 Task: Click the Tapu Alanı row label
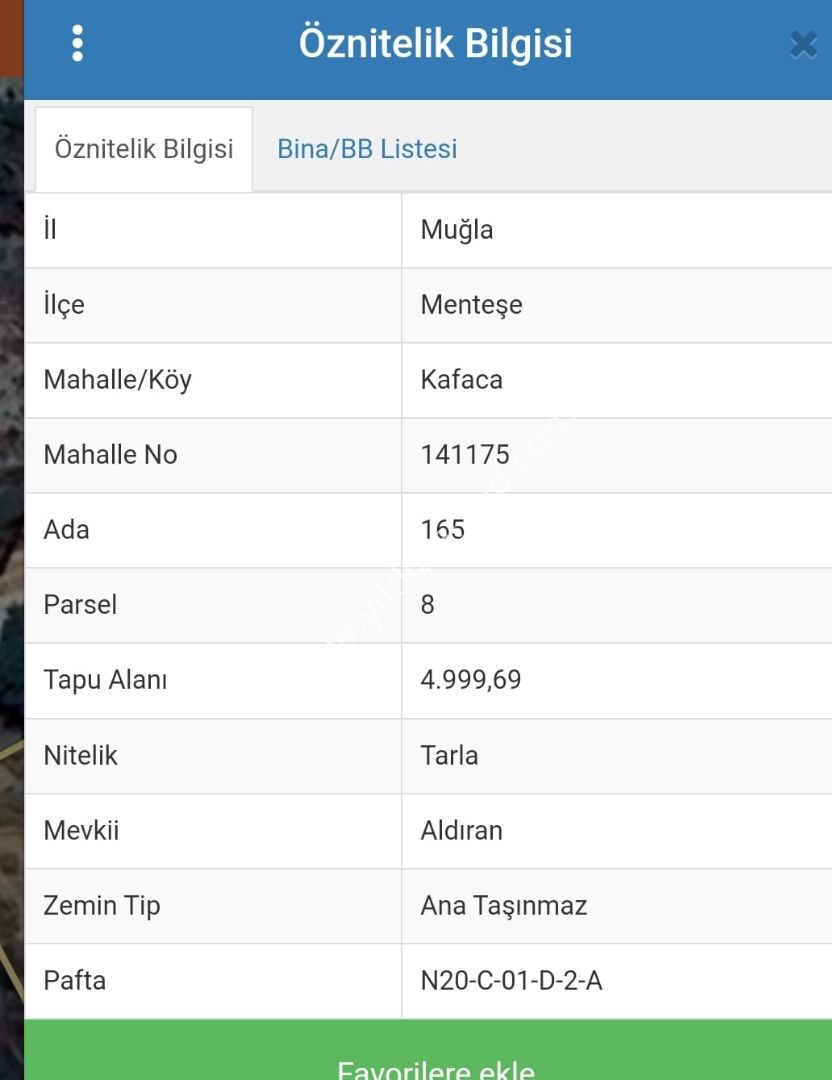[x=105, y=680]
